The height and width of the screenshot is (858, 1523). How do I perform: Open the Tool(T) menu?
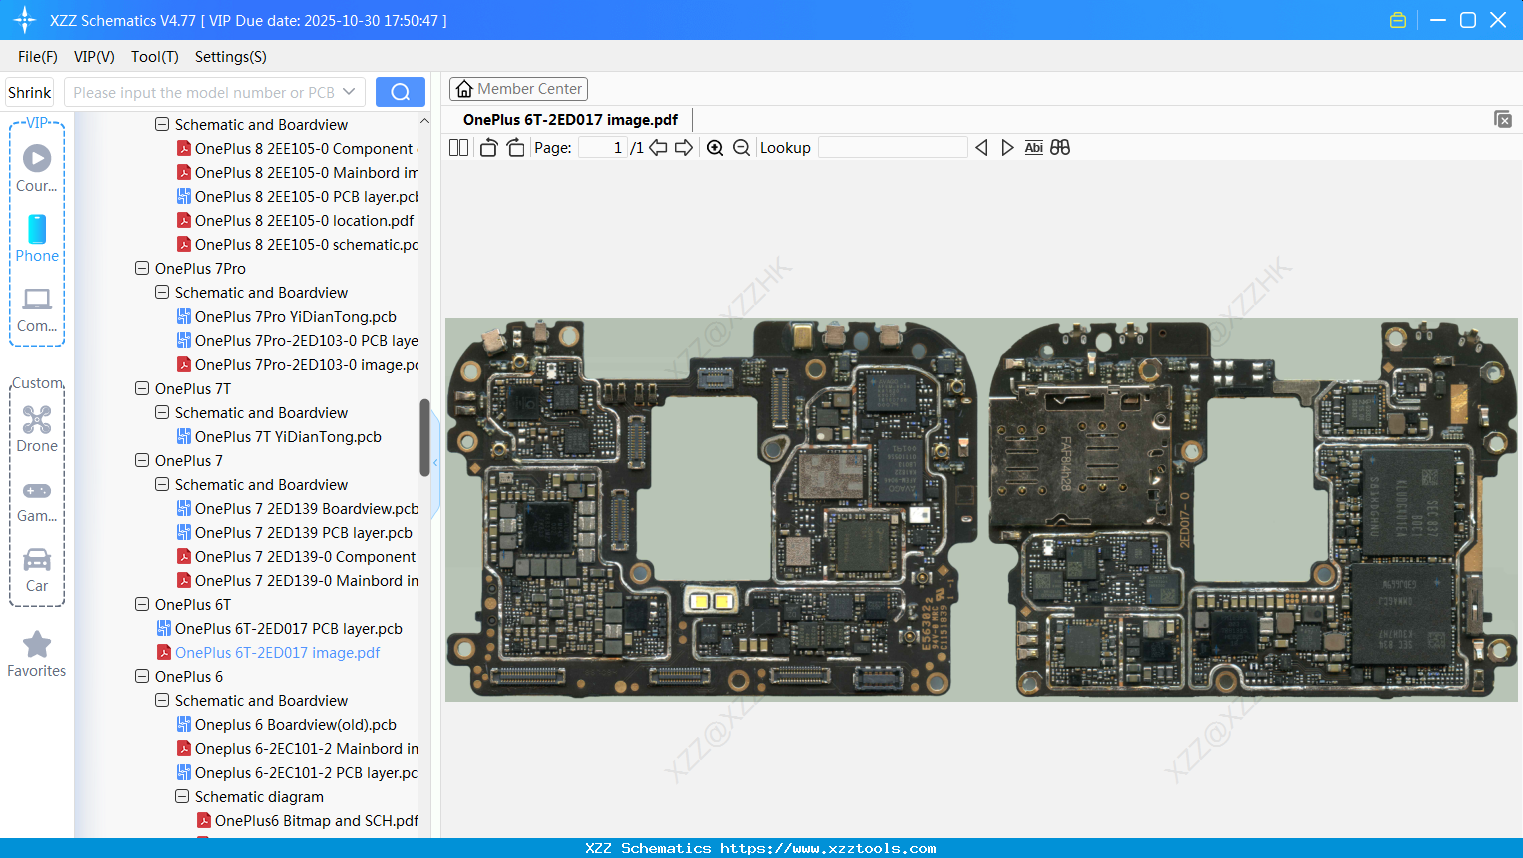(154, 57)
